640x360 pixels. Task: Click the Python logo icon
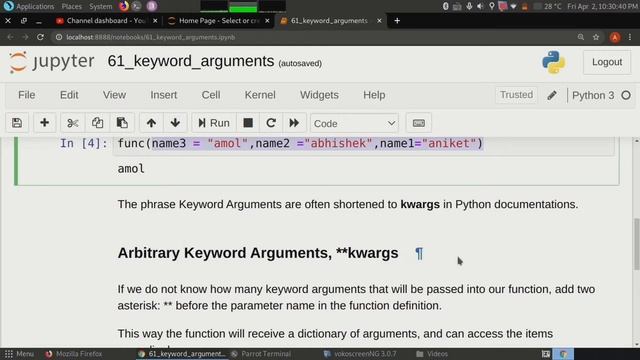coord(554,62)
